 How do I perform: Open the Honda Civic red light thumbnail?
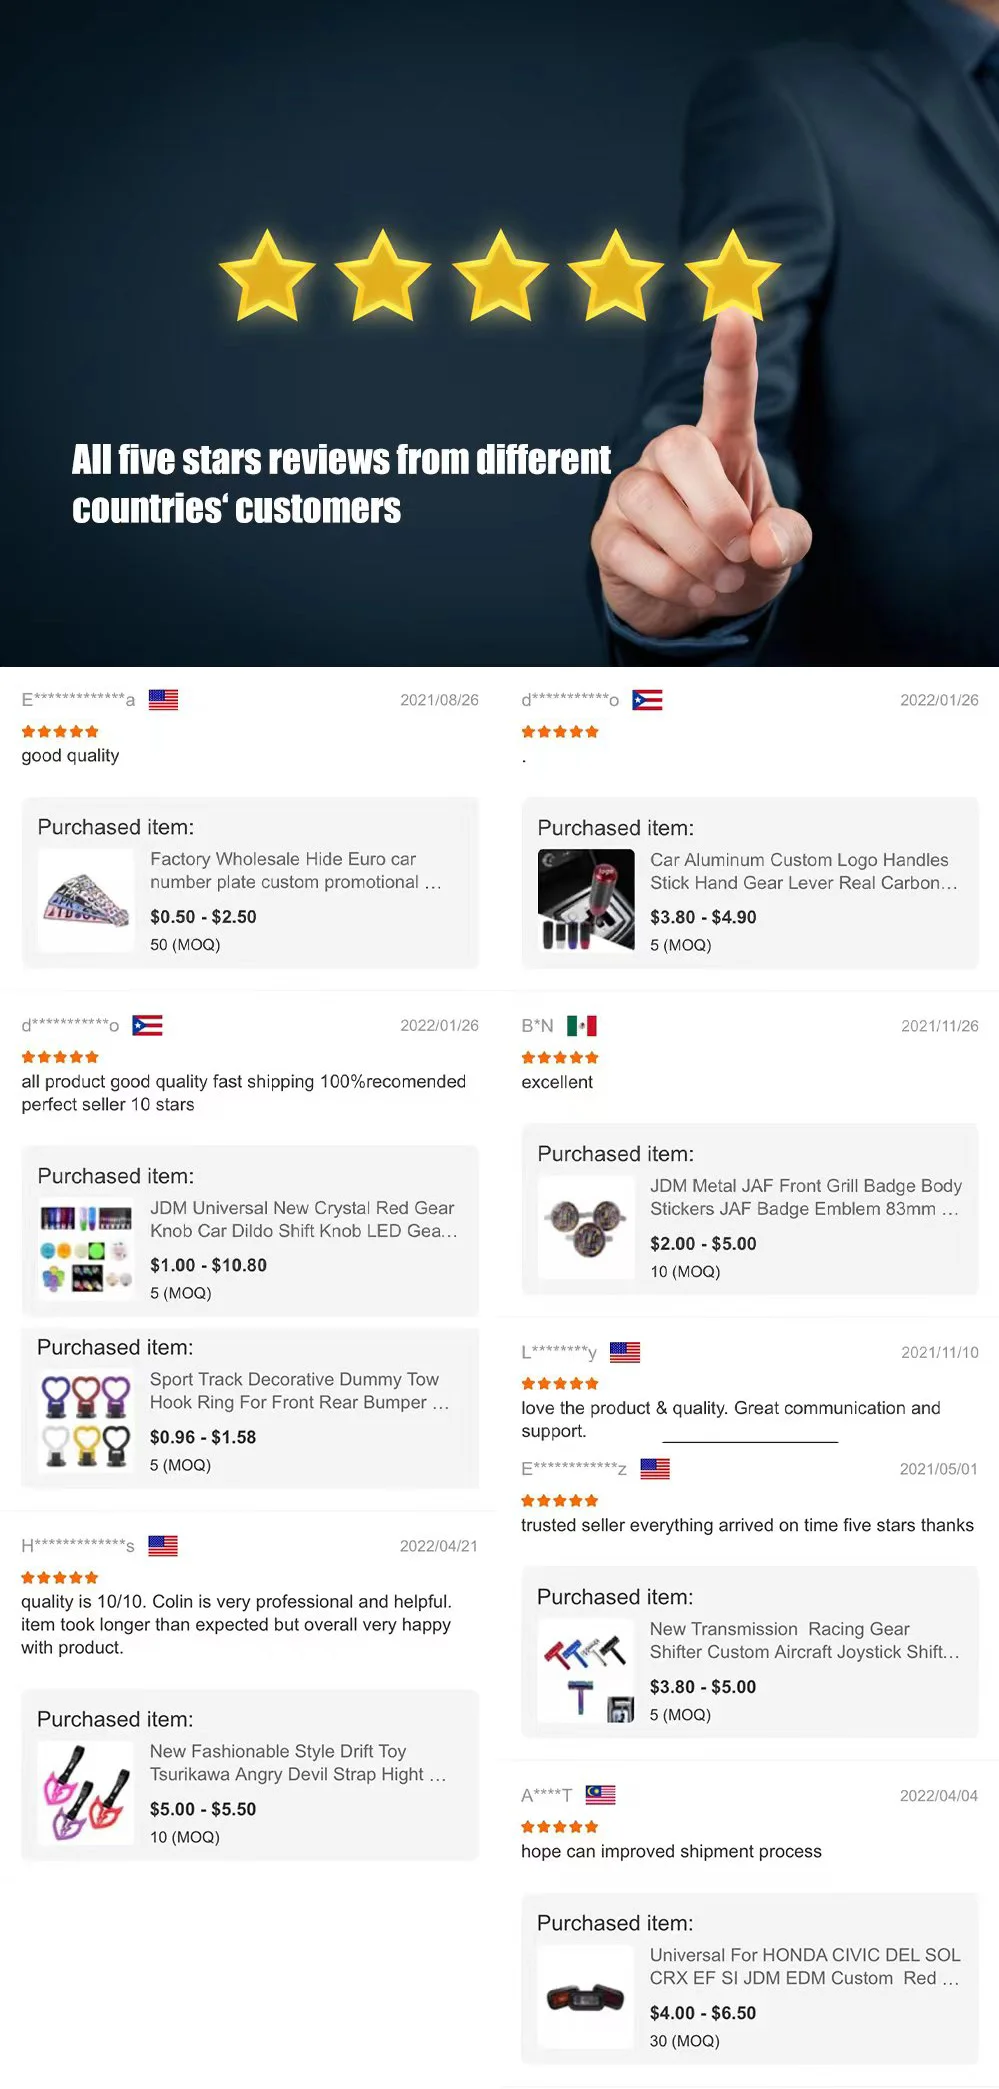pyautogui.click(x=586, y=1997)
